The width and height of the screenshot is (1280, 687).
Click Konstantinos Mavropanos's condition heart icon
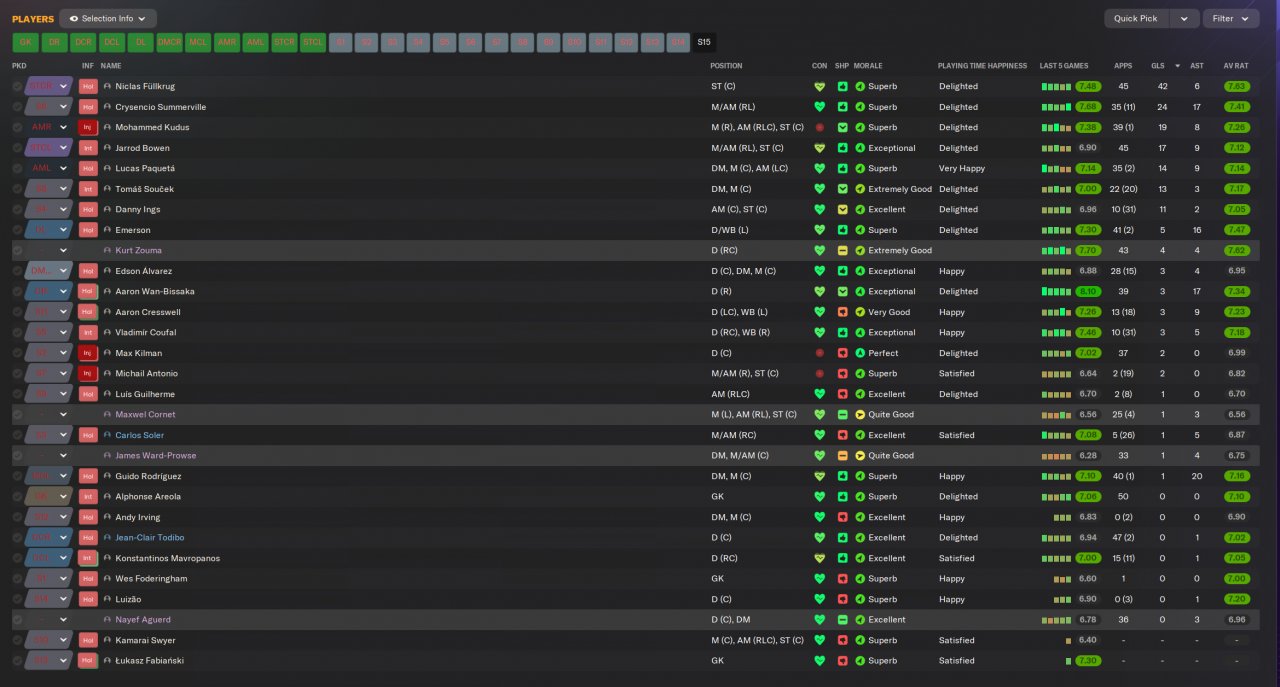click(x=820, y=558)
